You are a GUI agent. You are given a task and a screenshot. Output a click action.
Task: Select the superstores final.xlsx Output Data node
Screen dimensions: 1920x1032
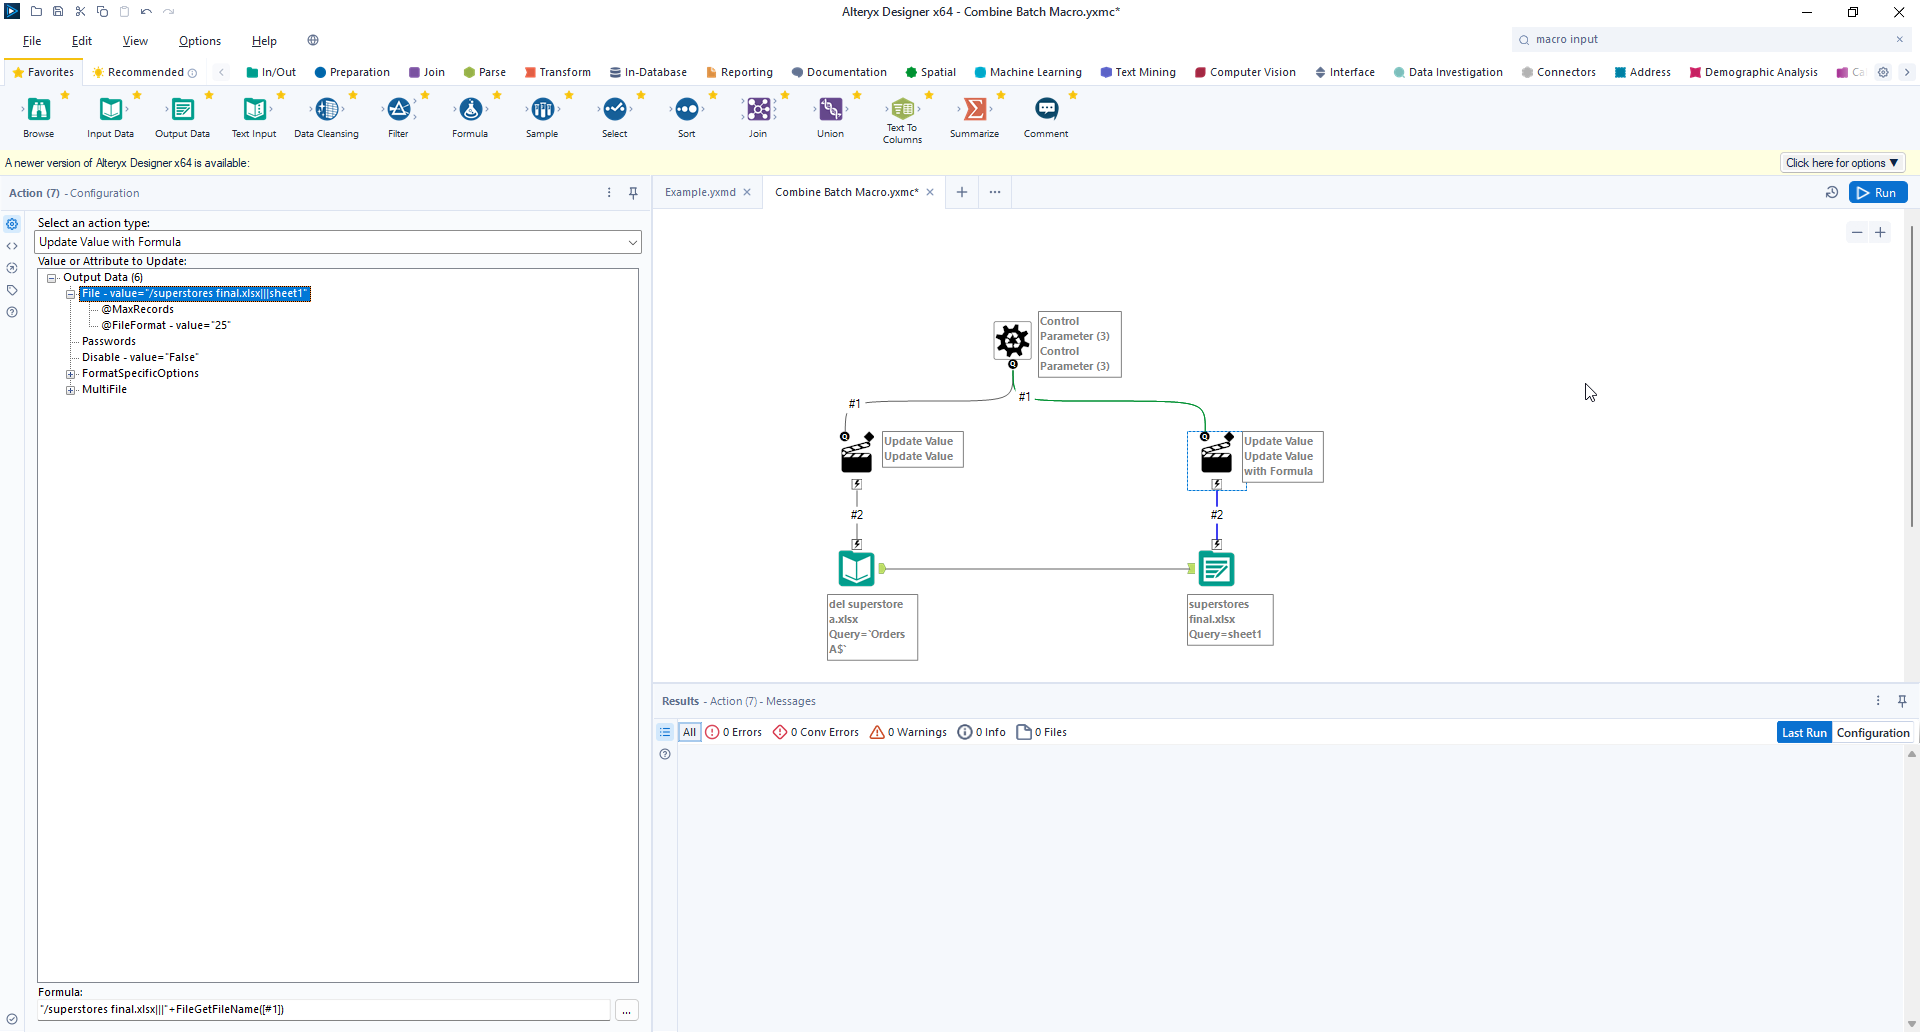[x=1216, y=569]
